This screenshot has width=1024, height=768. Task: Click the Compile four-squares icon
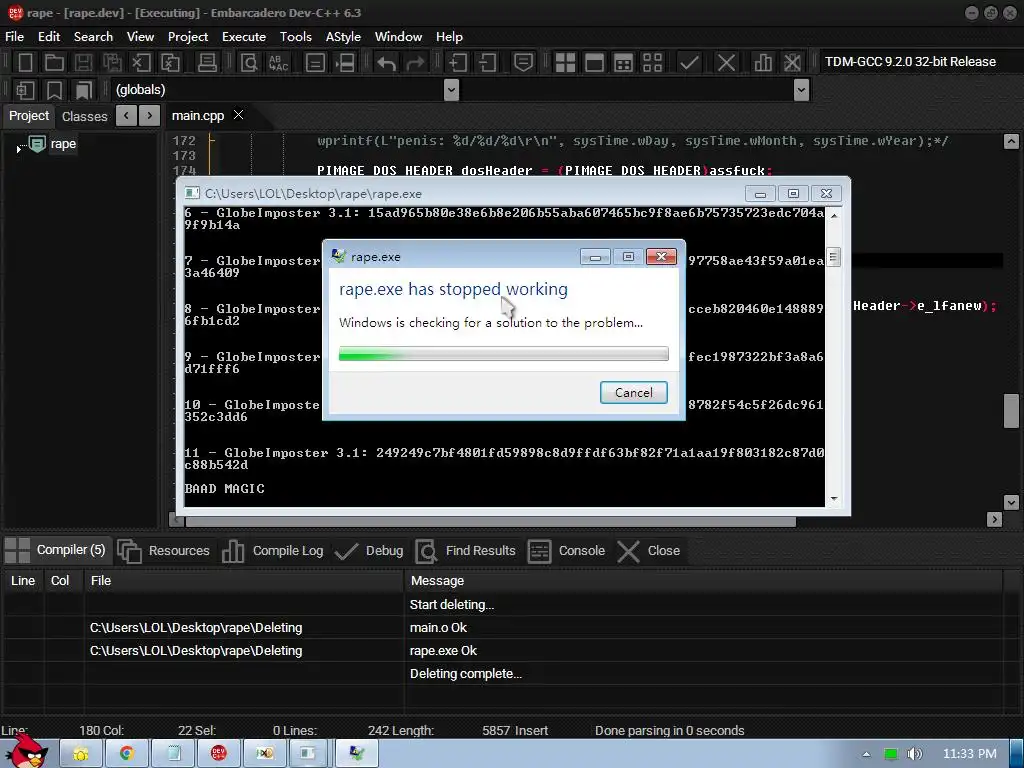pyautogui.click(x=565, y=63)
